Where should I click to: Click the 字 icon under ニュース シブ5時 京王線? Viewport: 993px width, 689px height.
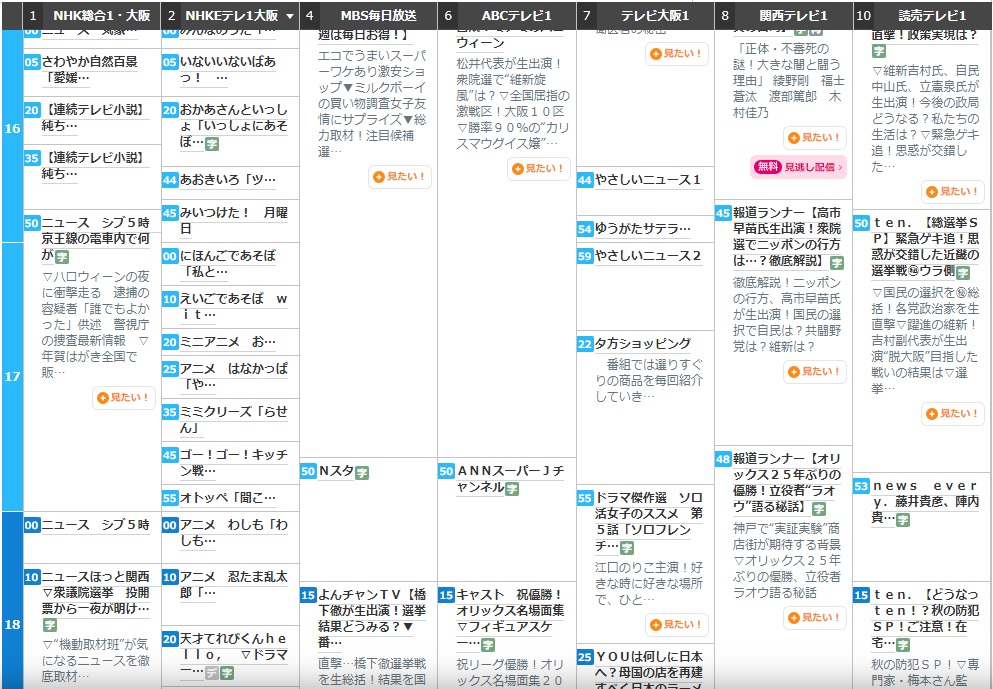(x=61, y=257)
